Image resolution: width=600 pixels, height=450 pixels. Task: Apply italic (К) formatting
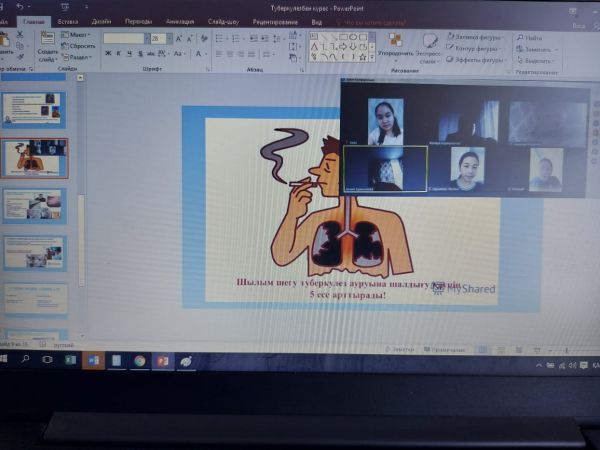coord(117,54)
